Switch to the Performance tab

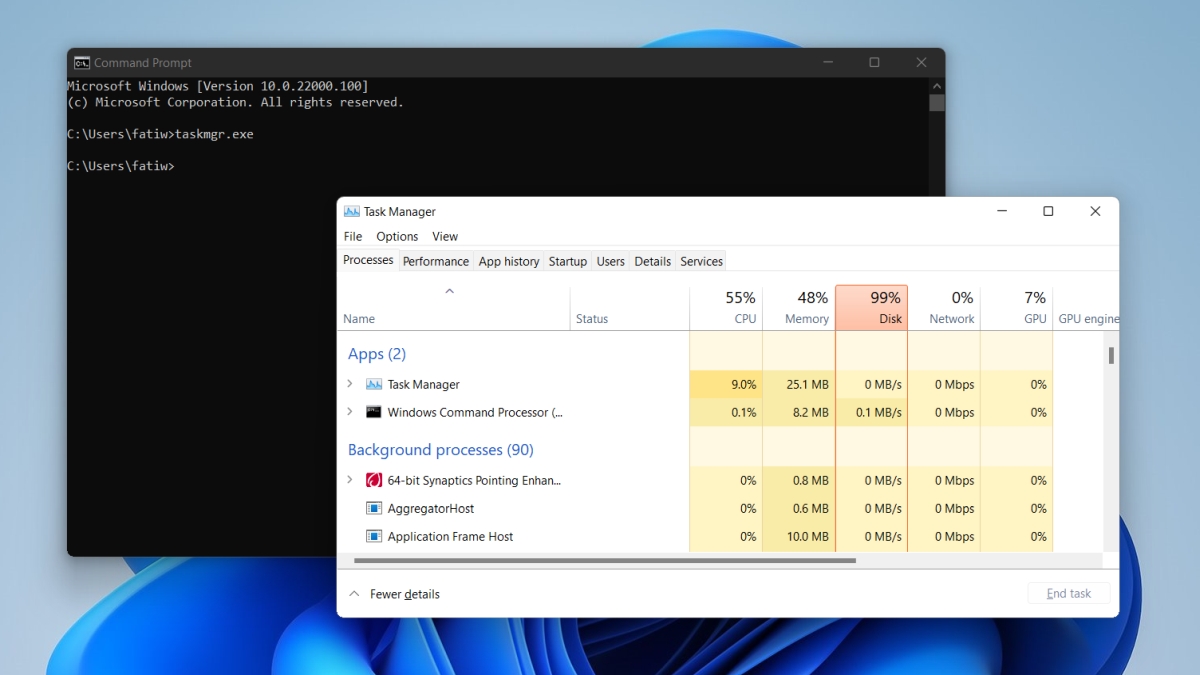click(x=436, y=261)
